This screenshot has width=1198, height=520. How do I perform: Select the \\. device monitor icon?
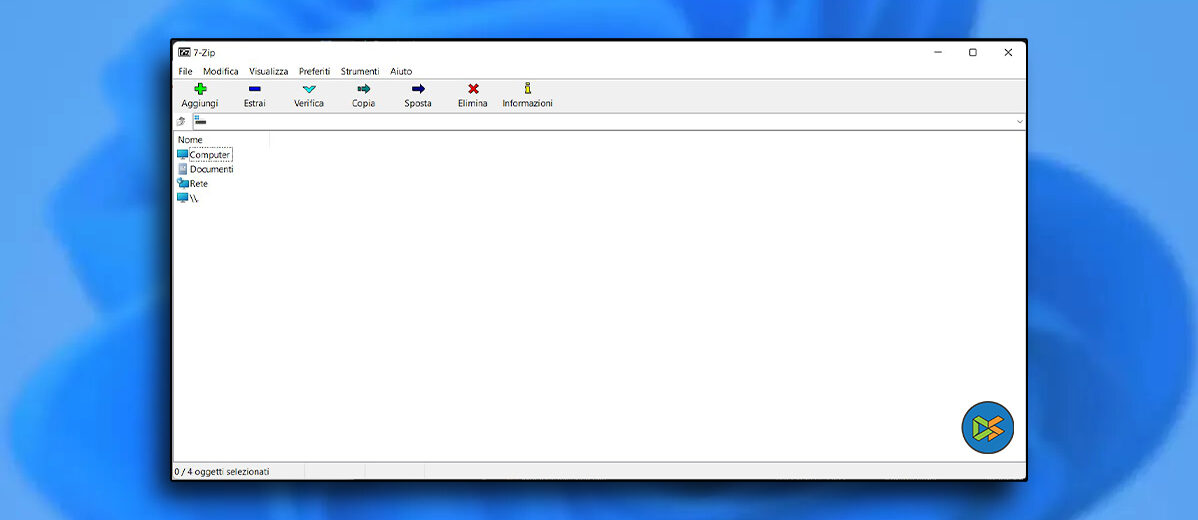click(x=183, y=198)
